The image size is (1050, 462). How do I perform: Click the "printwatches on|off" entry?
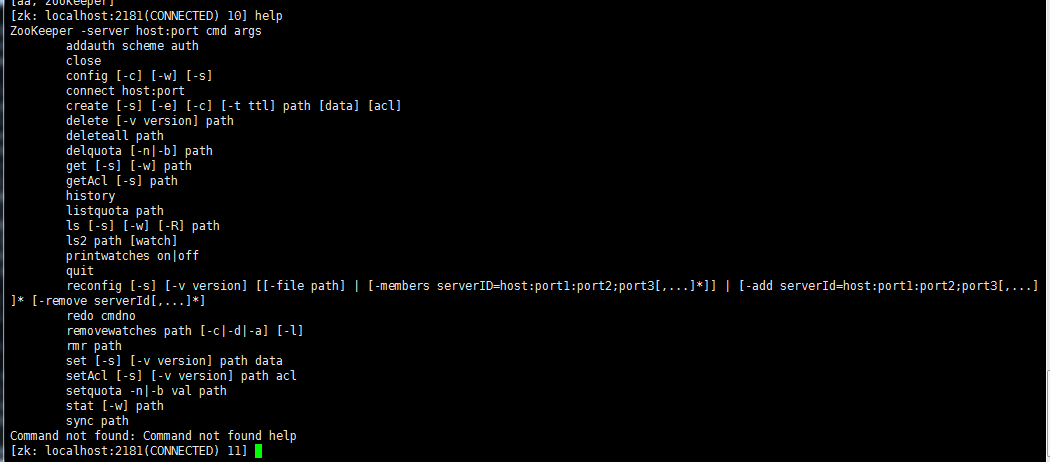(x=133, y=256)
